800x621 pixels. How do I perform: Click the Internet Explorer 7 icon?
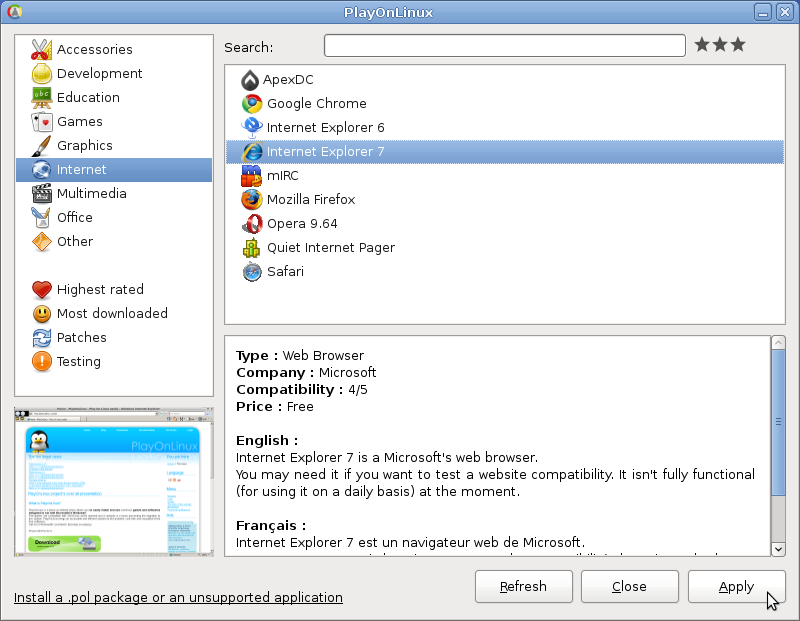click(x=252, y=152)
